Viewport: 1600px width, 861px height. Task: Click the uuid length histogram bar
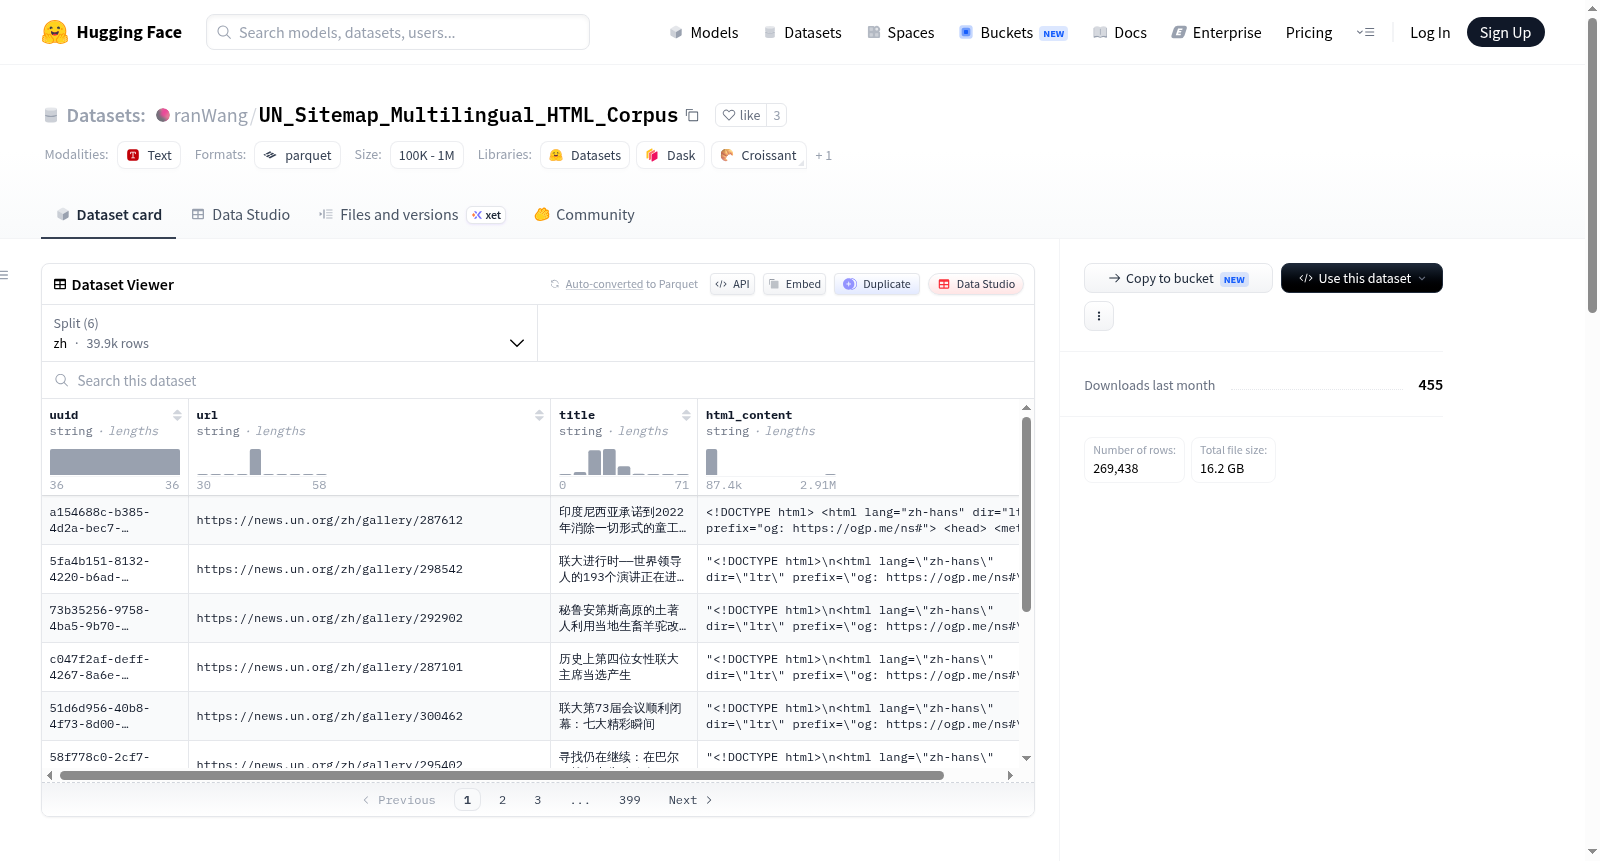[x=115, y=462]
